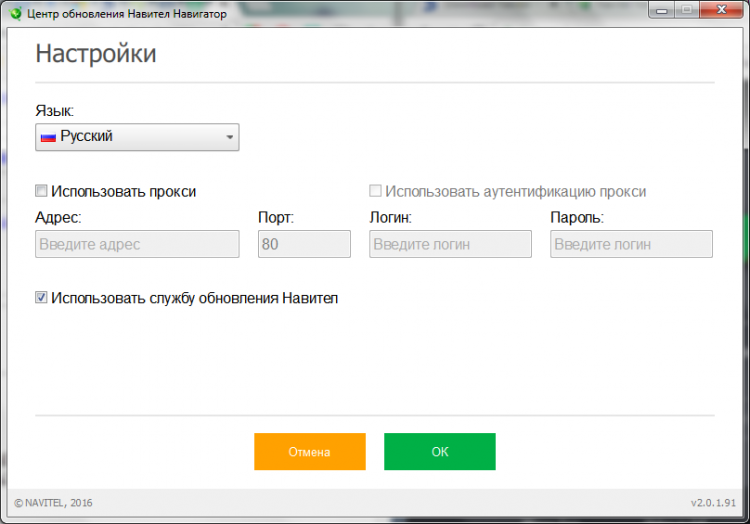Cancel settings with the Отмена button
The height and width of the screenshot is (524, 750).
click(x=310, y=452)
